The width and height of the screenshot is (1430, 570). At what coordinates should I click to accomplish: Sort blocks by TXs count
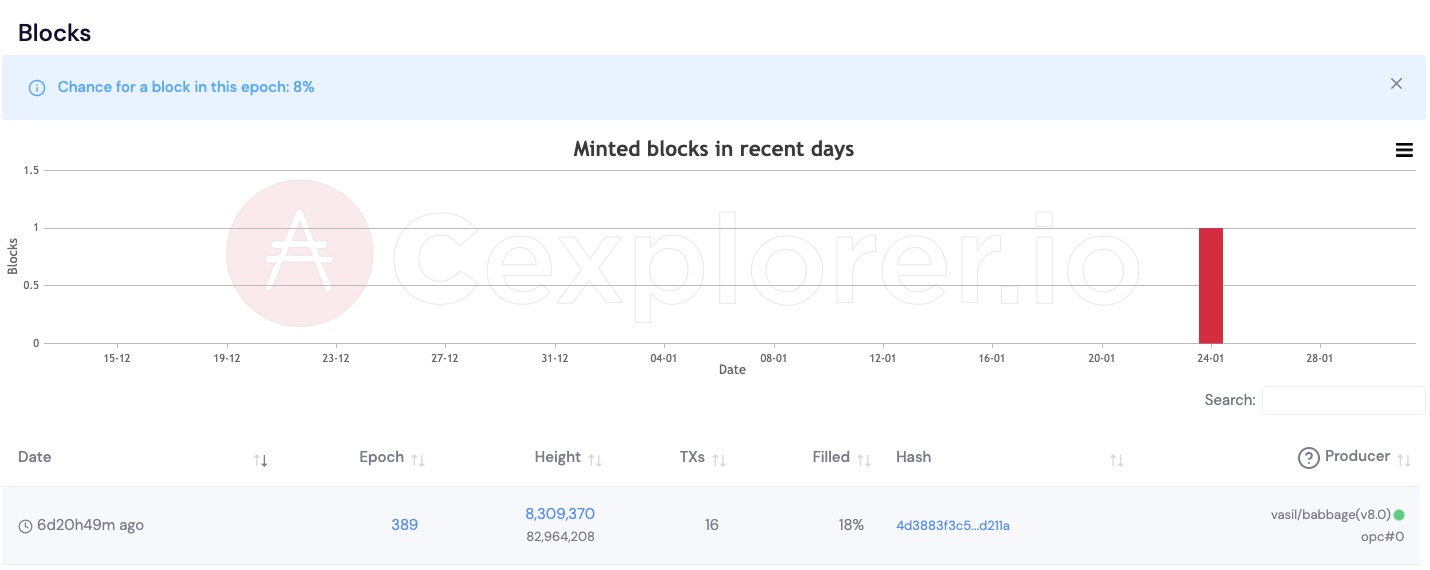[718, 460]
